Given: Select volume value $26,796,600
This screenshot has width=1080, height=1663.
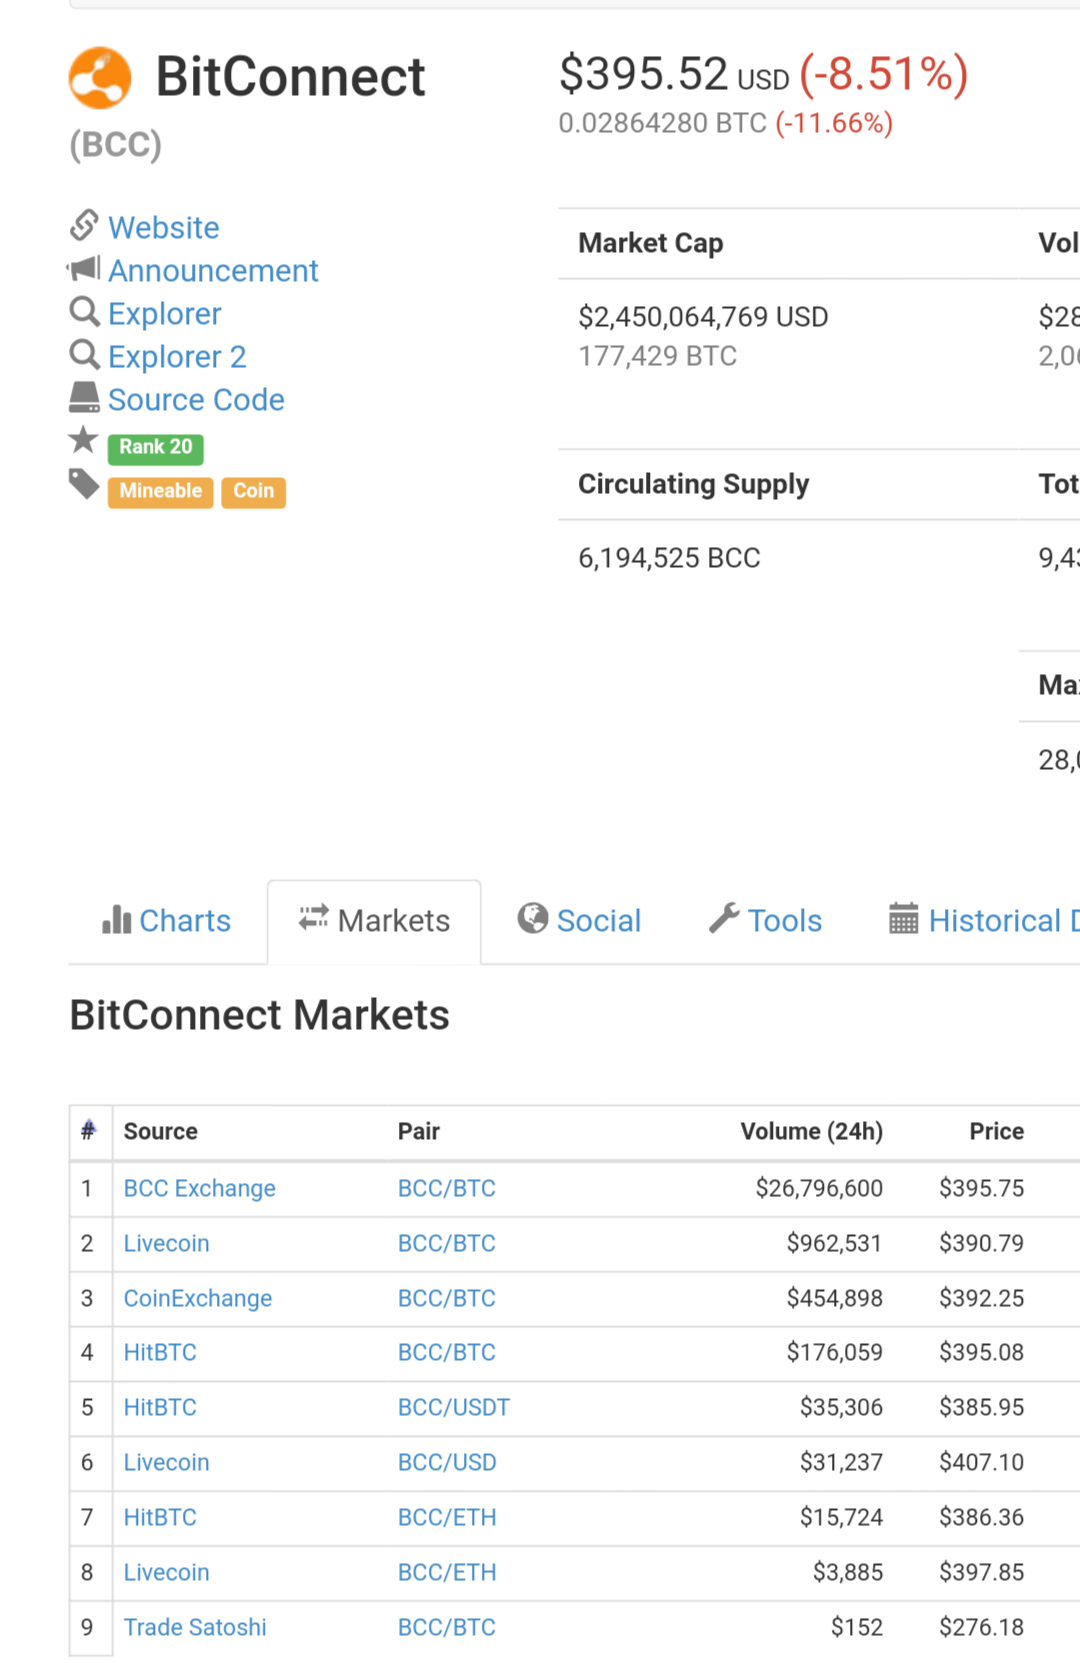Looking at the screenshot, I should [x=819, y=1188].
